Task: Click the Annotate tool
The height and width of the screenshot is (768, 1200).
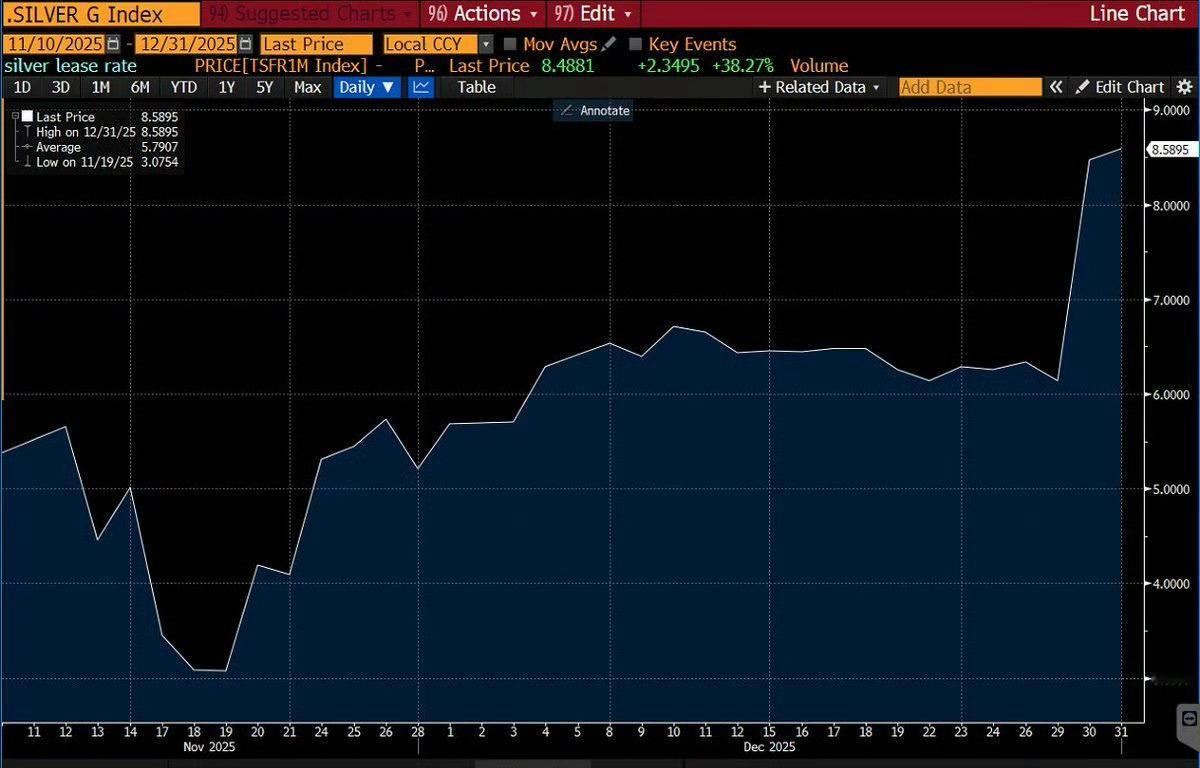Action: [594, 110]
